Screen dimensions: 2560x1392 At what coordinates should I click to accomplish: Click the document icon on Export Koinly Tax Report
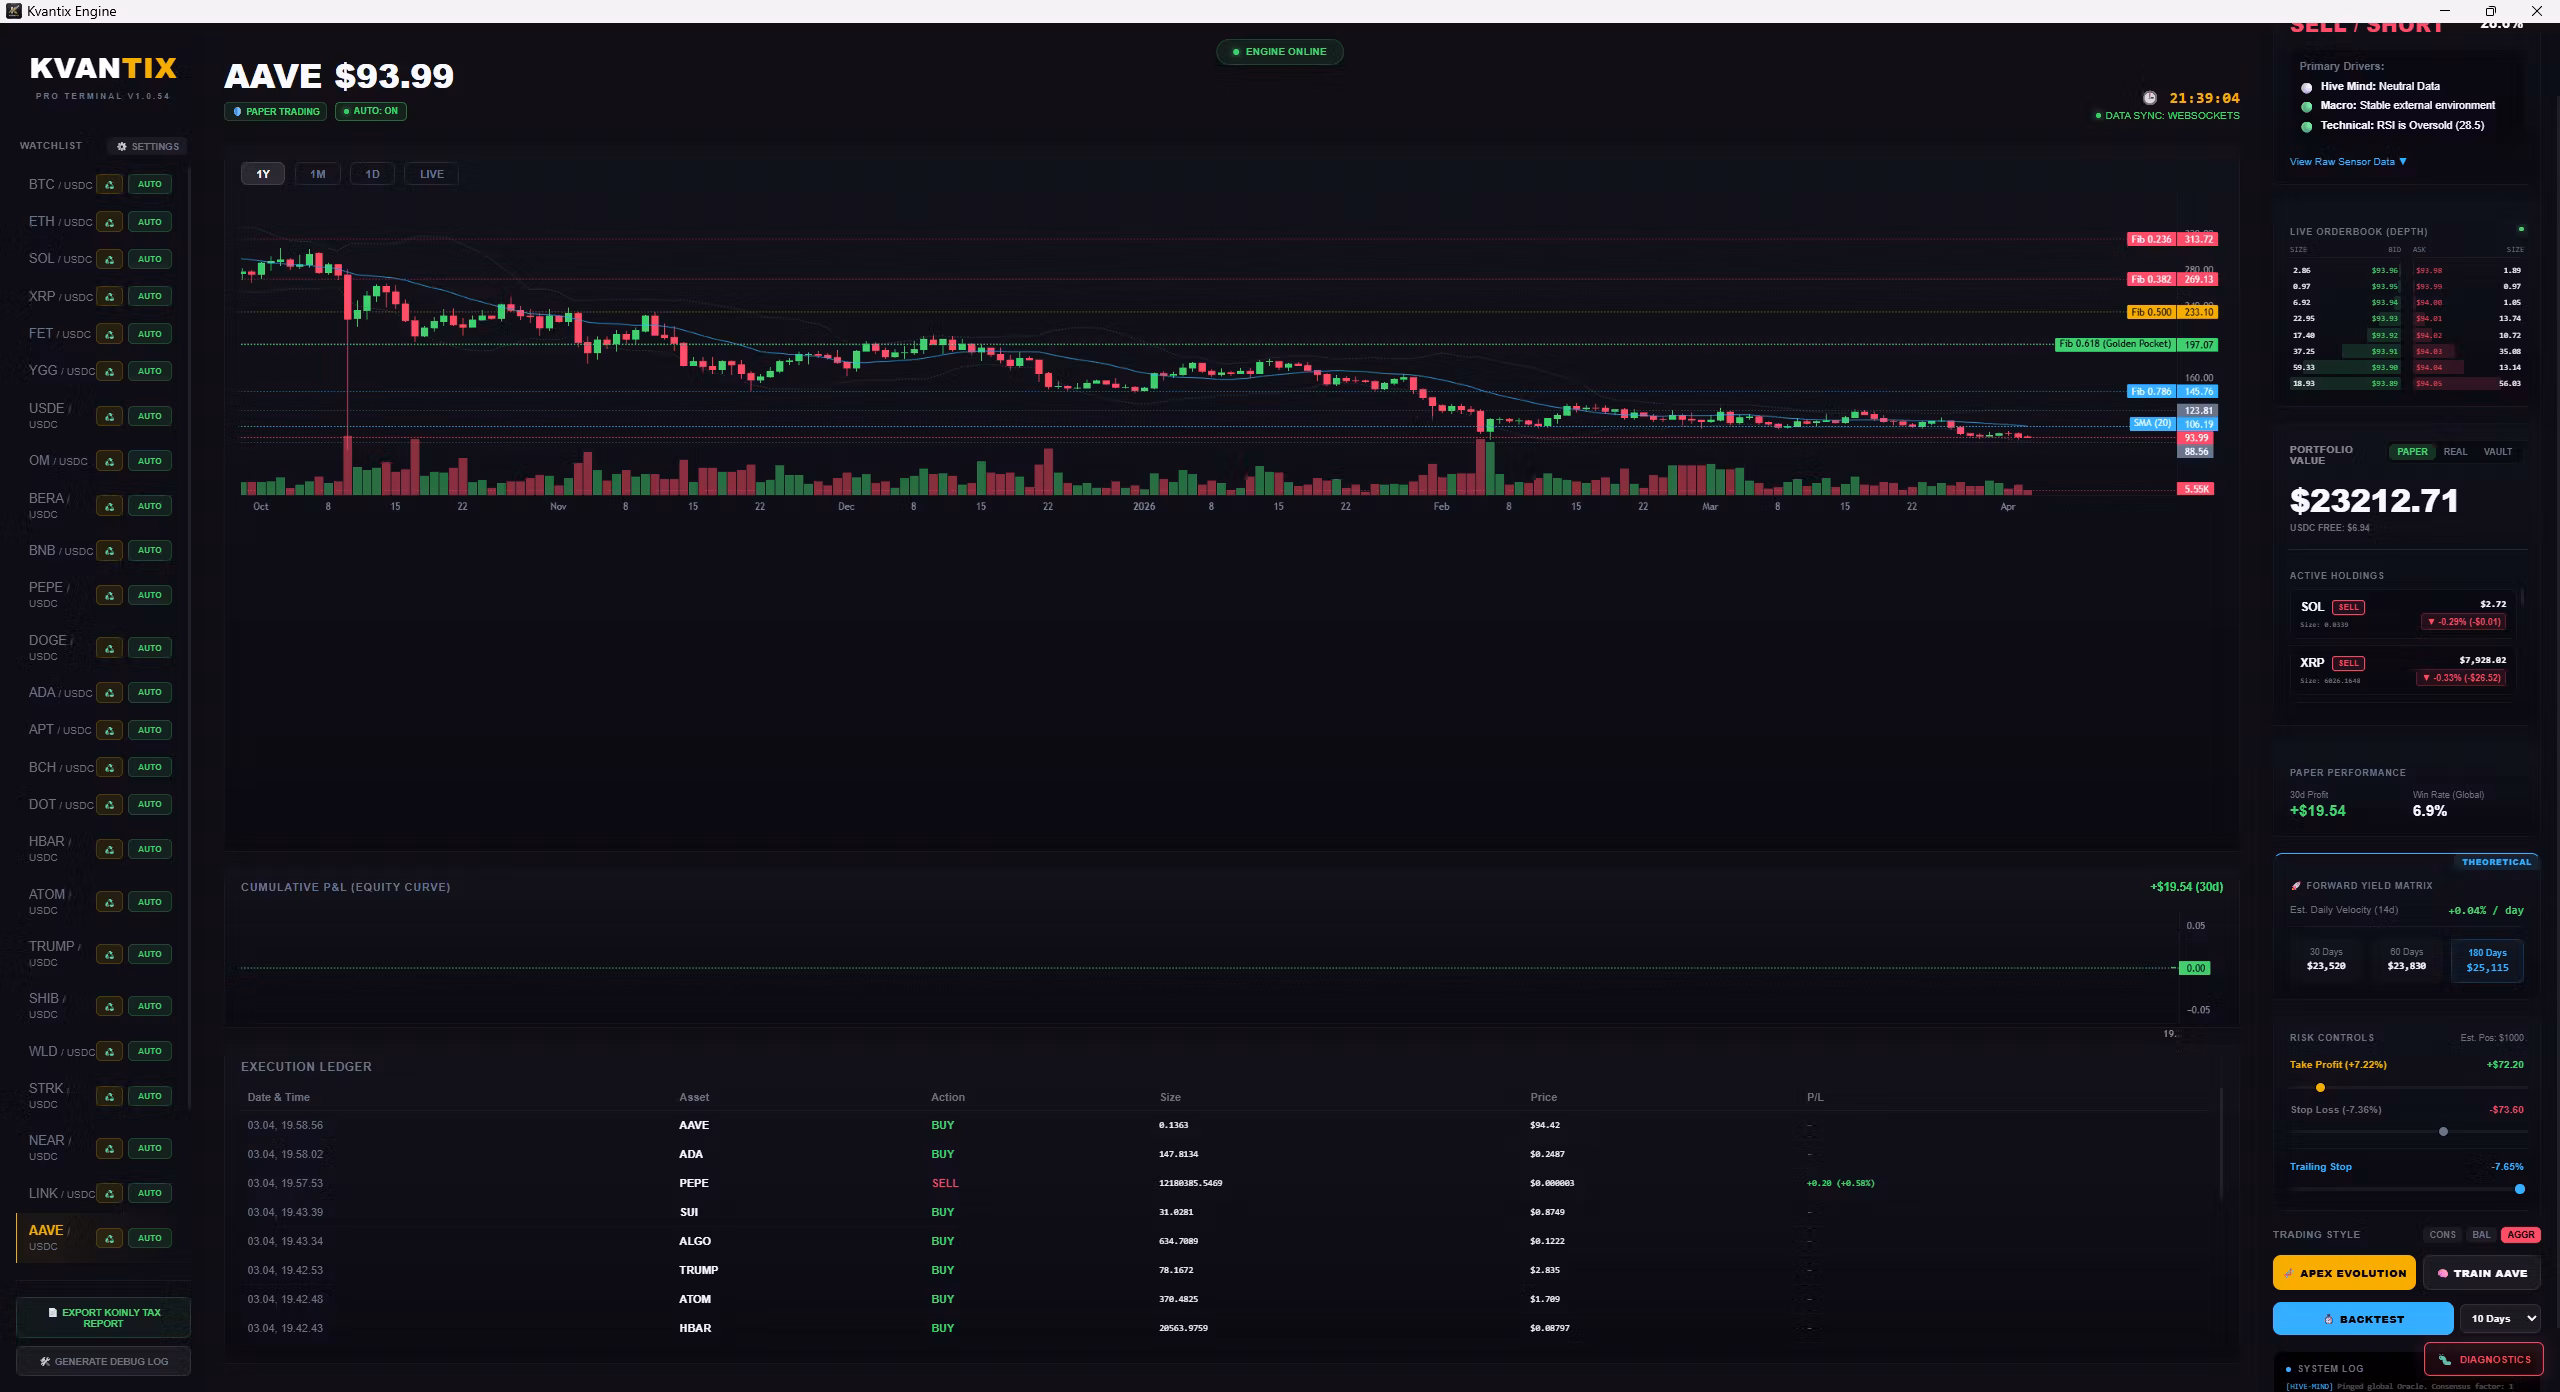(53, 1312)
